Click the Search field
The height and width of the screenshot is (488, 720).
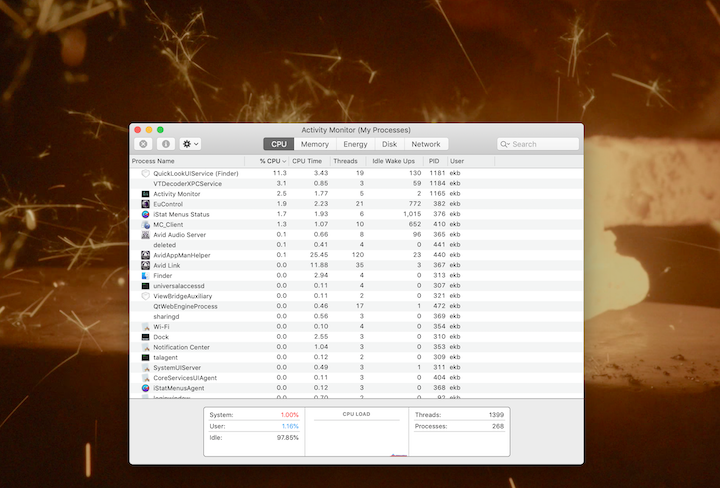click(538, 144)
